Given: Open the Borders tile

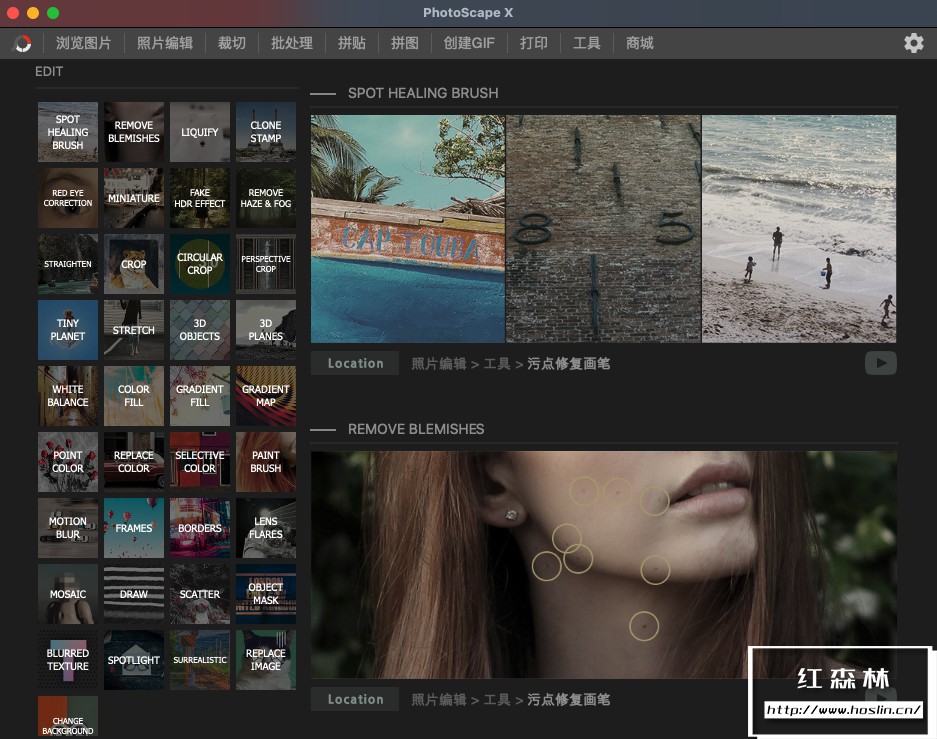Looking at the screenshot, I should [200, 528].
